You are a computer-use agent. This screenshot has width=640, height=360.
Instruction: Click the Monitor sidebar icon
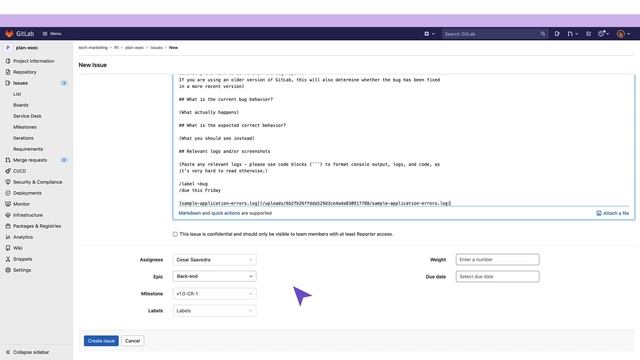pos(8,204)
